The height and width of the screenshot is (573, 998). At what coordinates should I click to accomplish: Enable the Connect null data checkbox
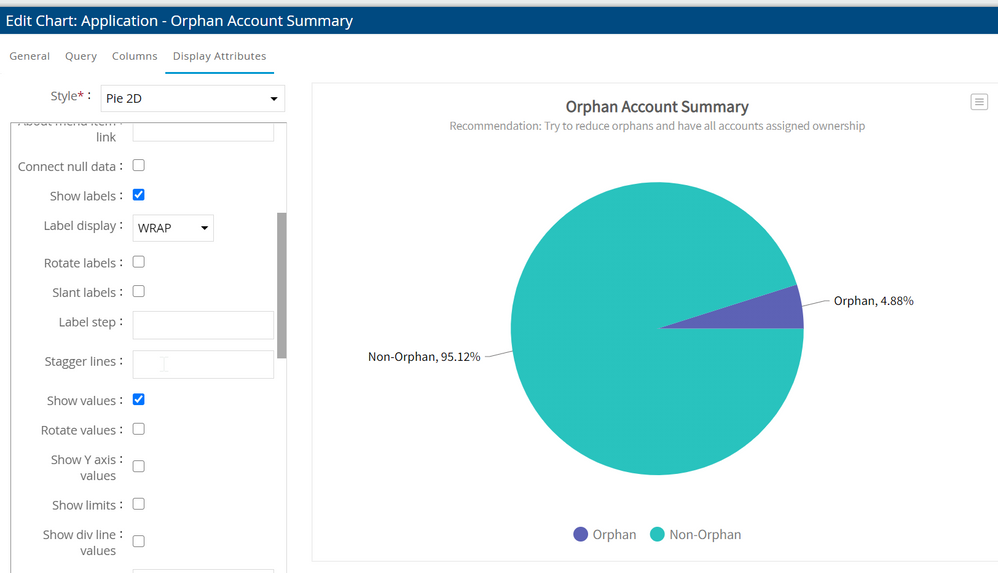[139, 165]
